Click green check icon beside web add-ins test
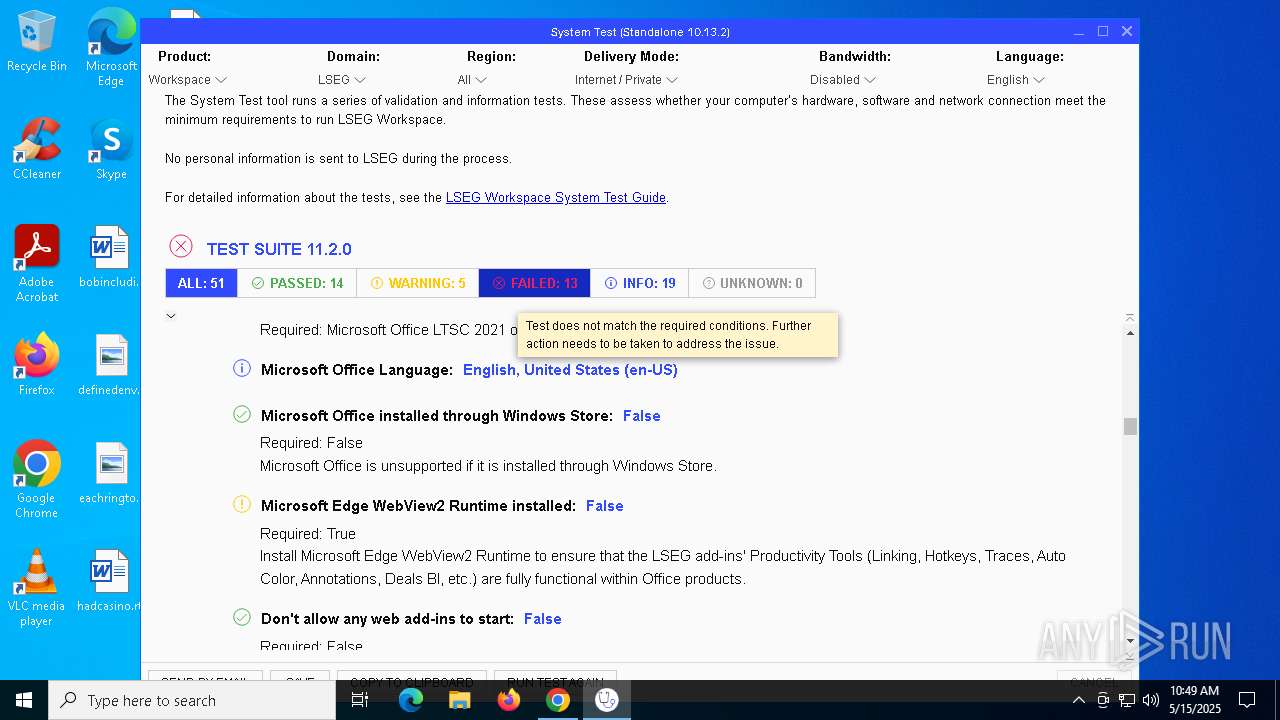This screenshot has width=1280, height=720. click(242, 618)
